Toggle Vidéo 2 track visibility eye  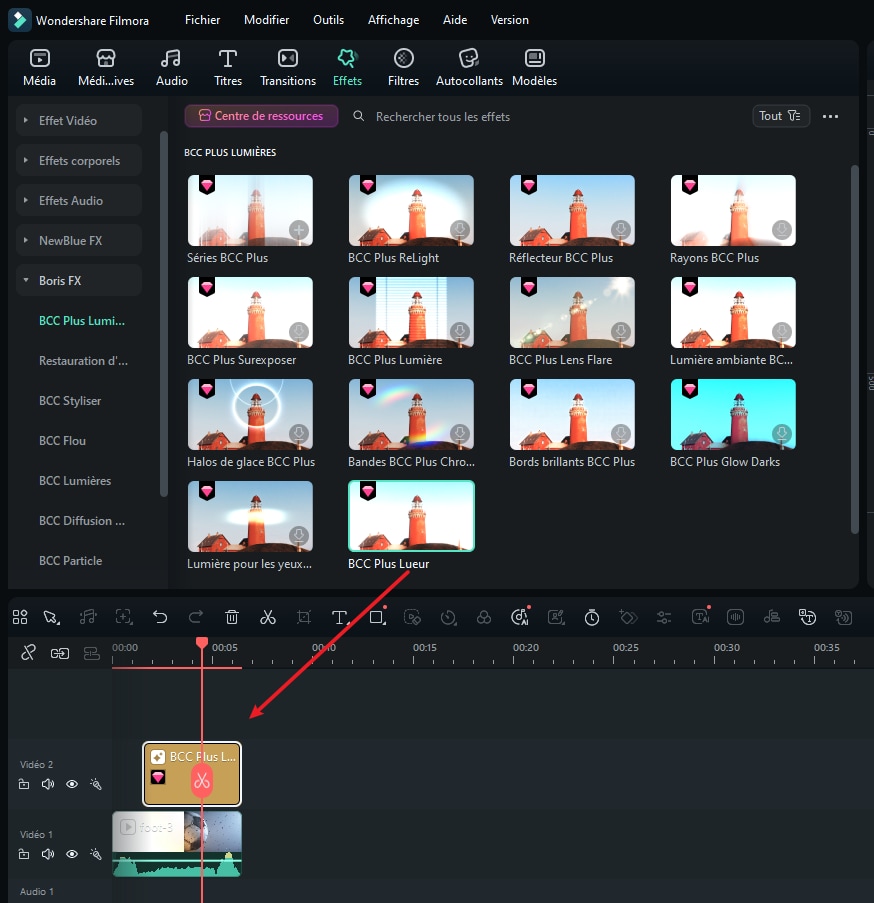point(72,784)
